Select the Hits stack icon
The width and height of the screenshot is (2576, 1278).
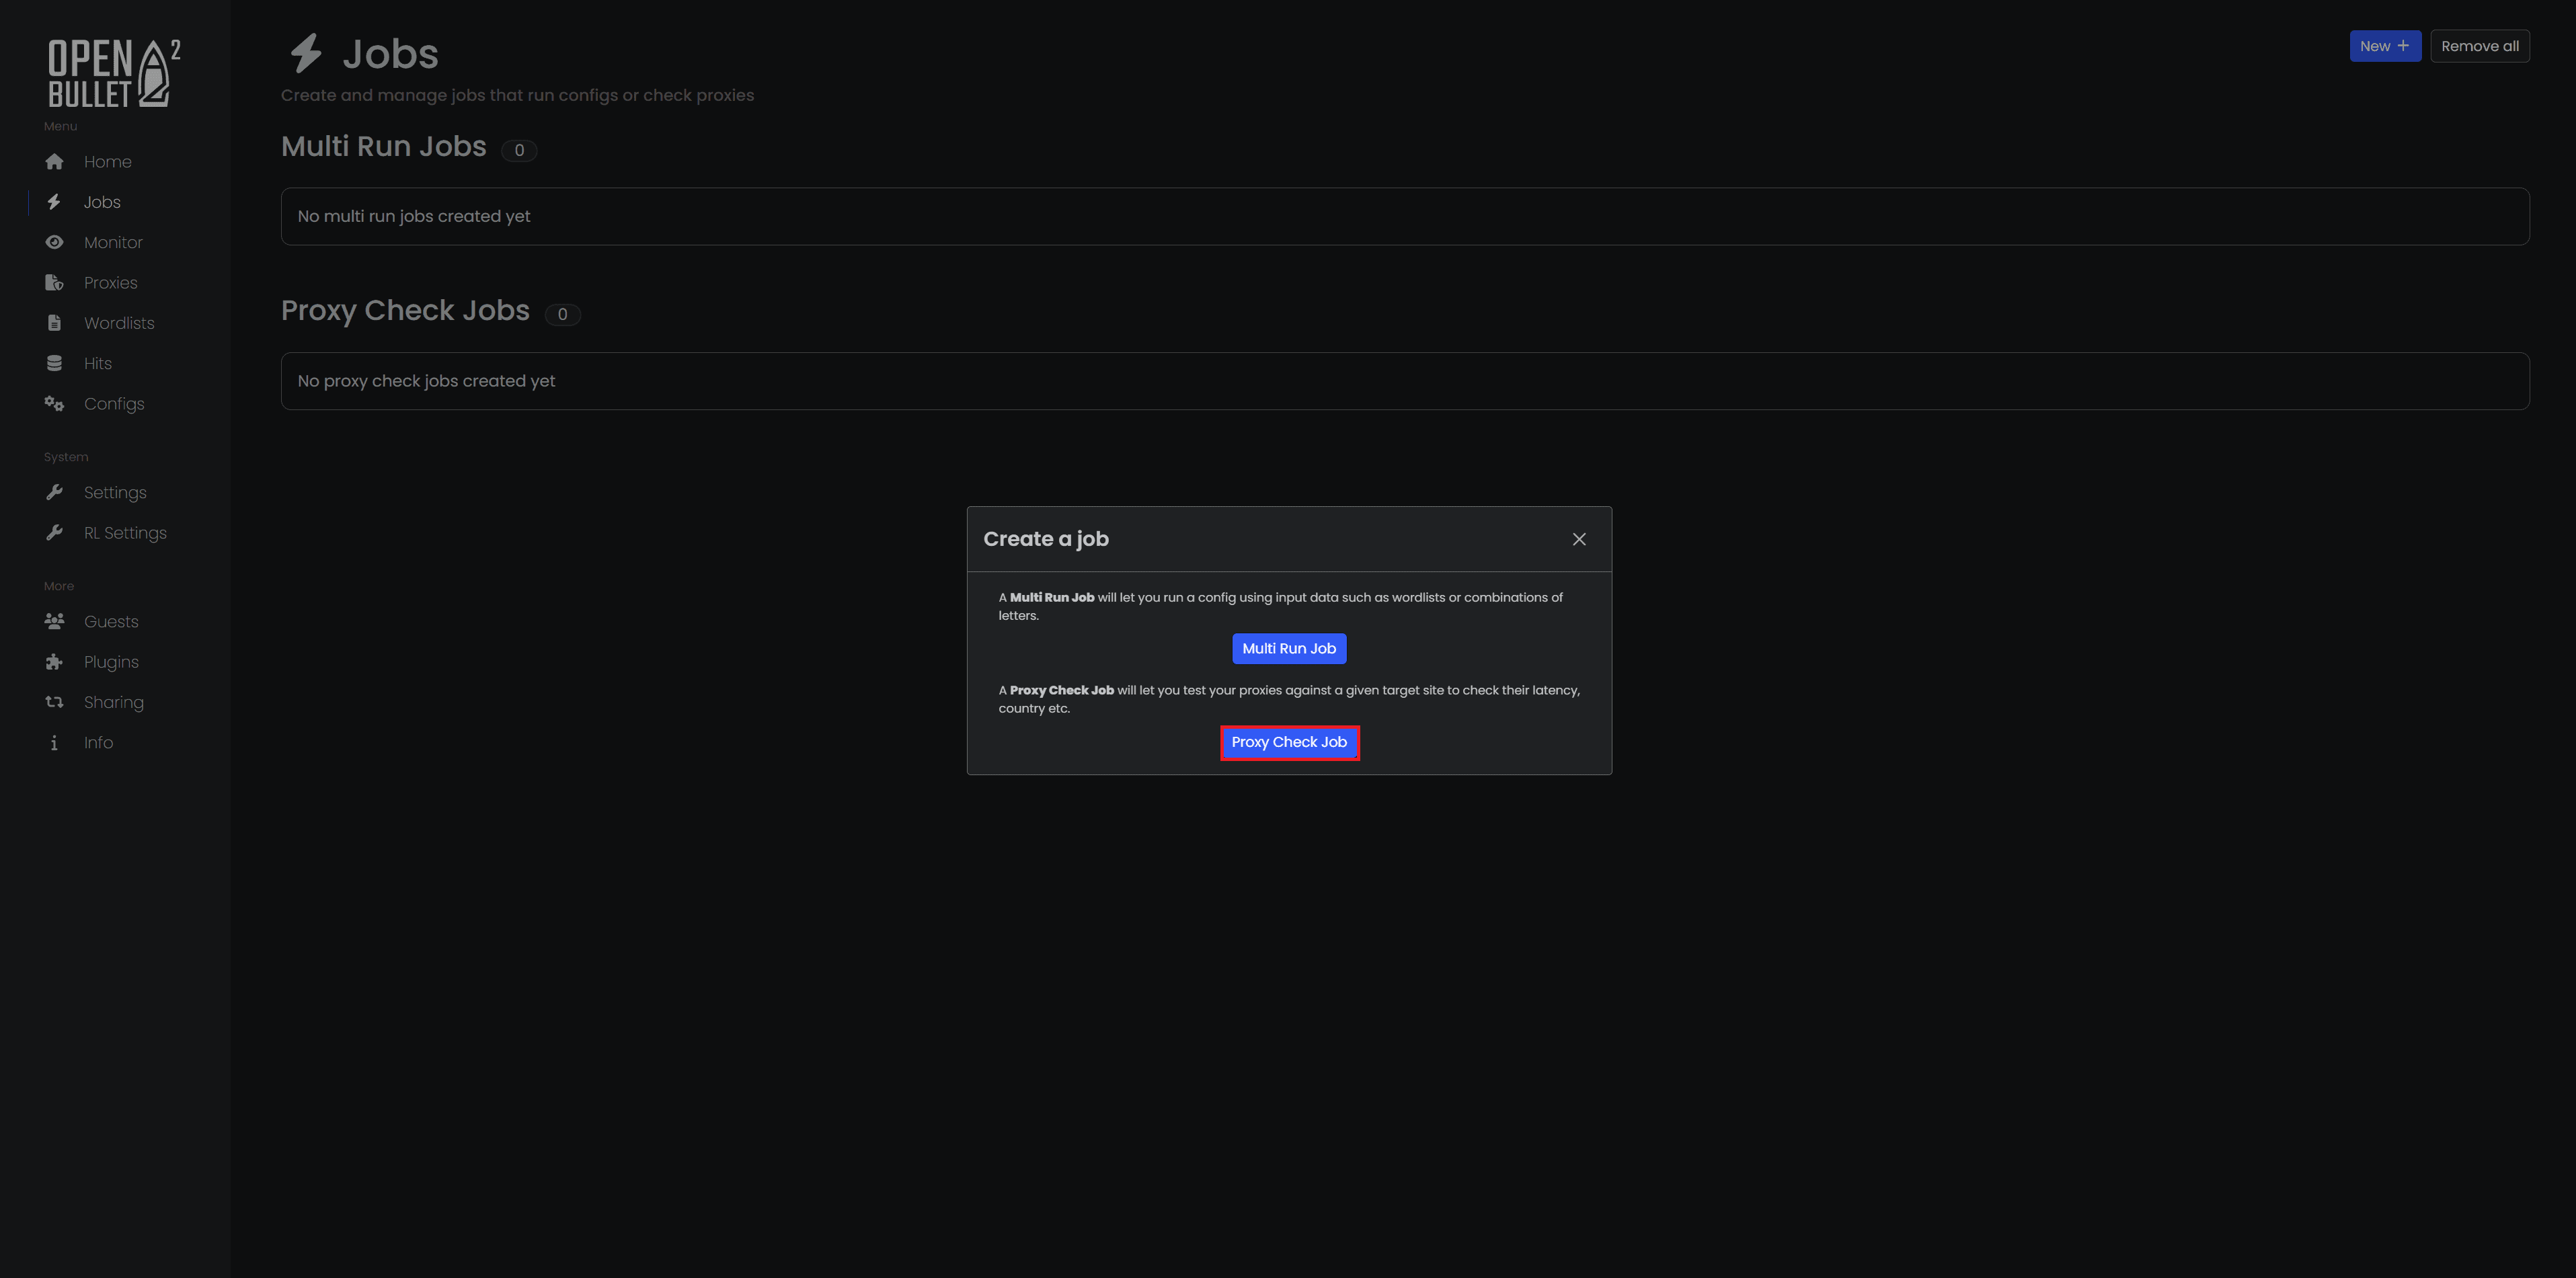[x=54, y=363]
